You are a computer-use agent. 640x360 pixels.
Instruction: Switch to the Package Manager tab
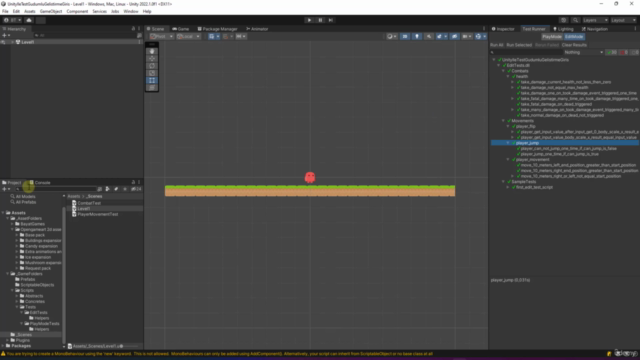[x=218, y=29]
